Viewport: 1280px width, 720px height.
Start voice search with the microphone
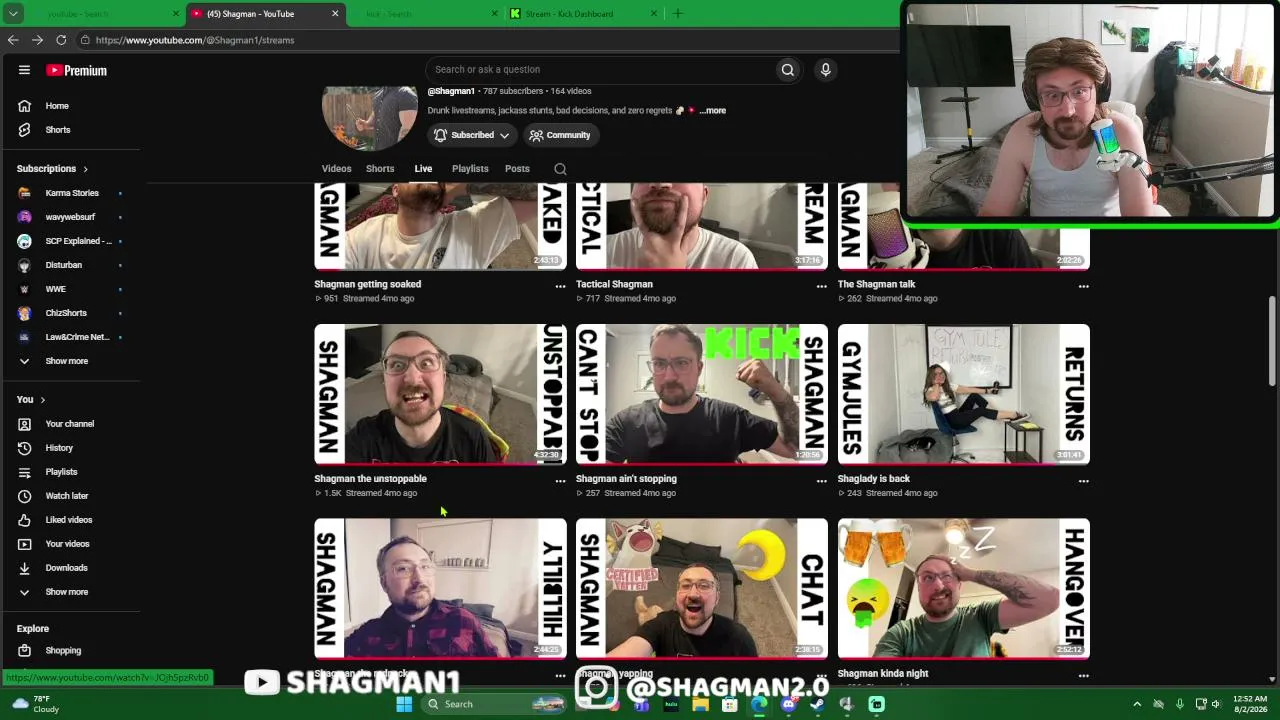(x=825, y=69)
